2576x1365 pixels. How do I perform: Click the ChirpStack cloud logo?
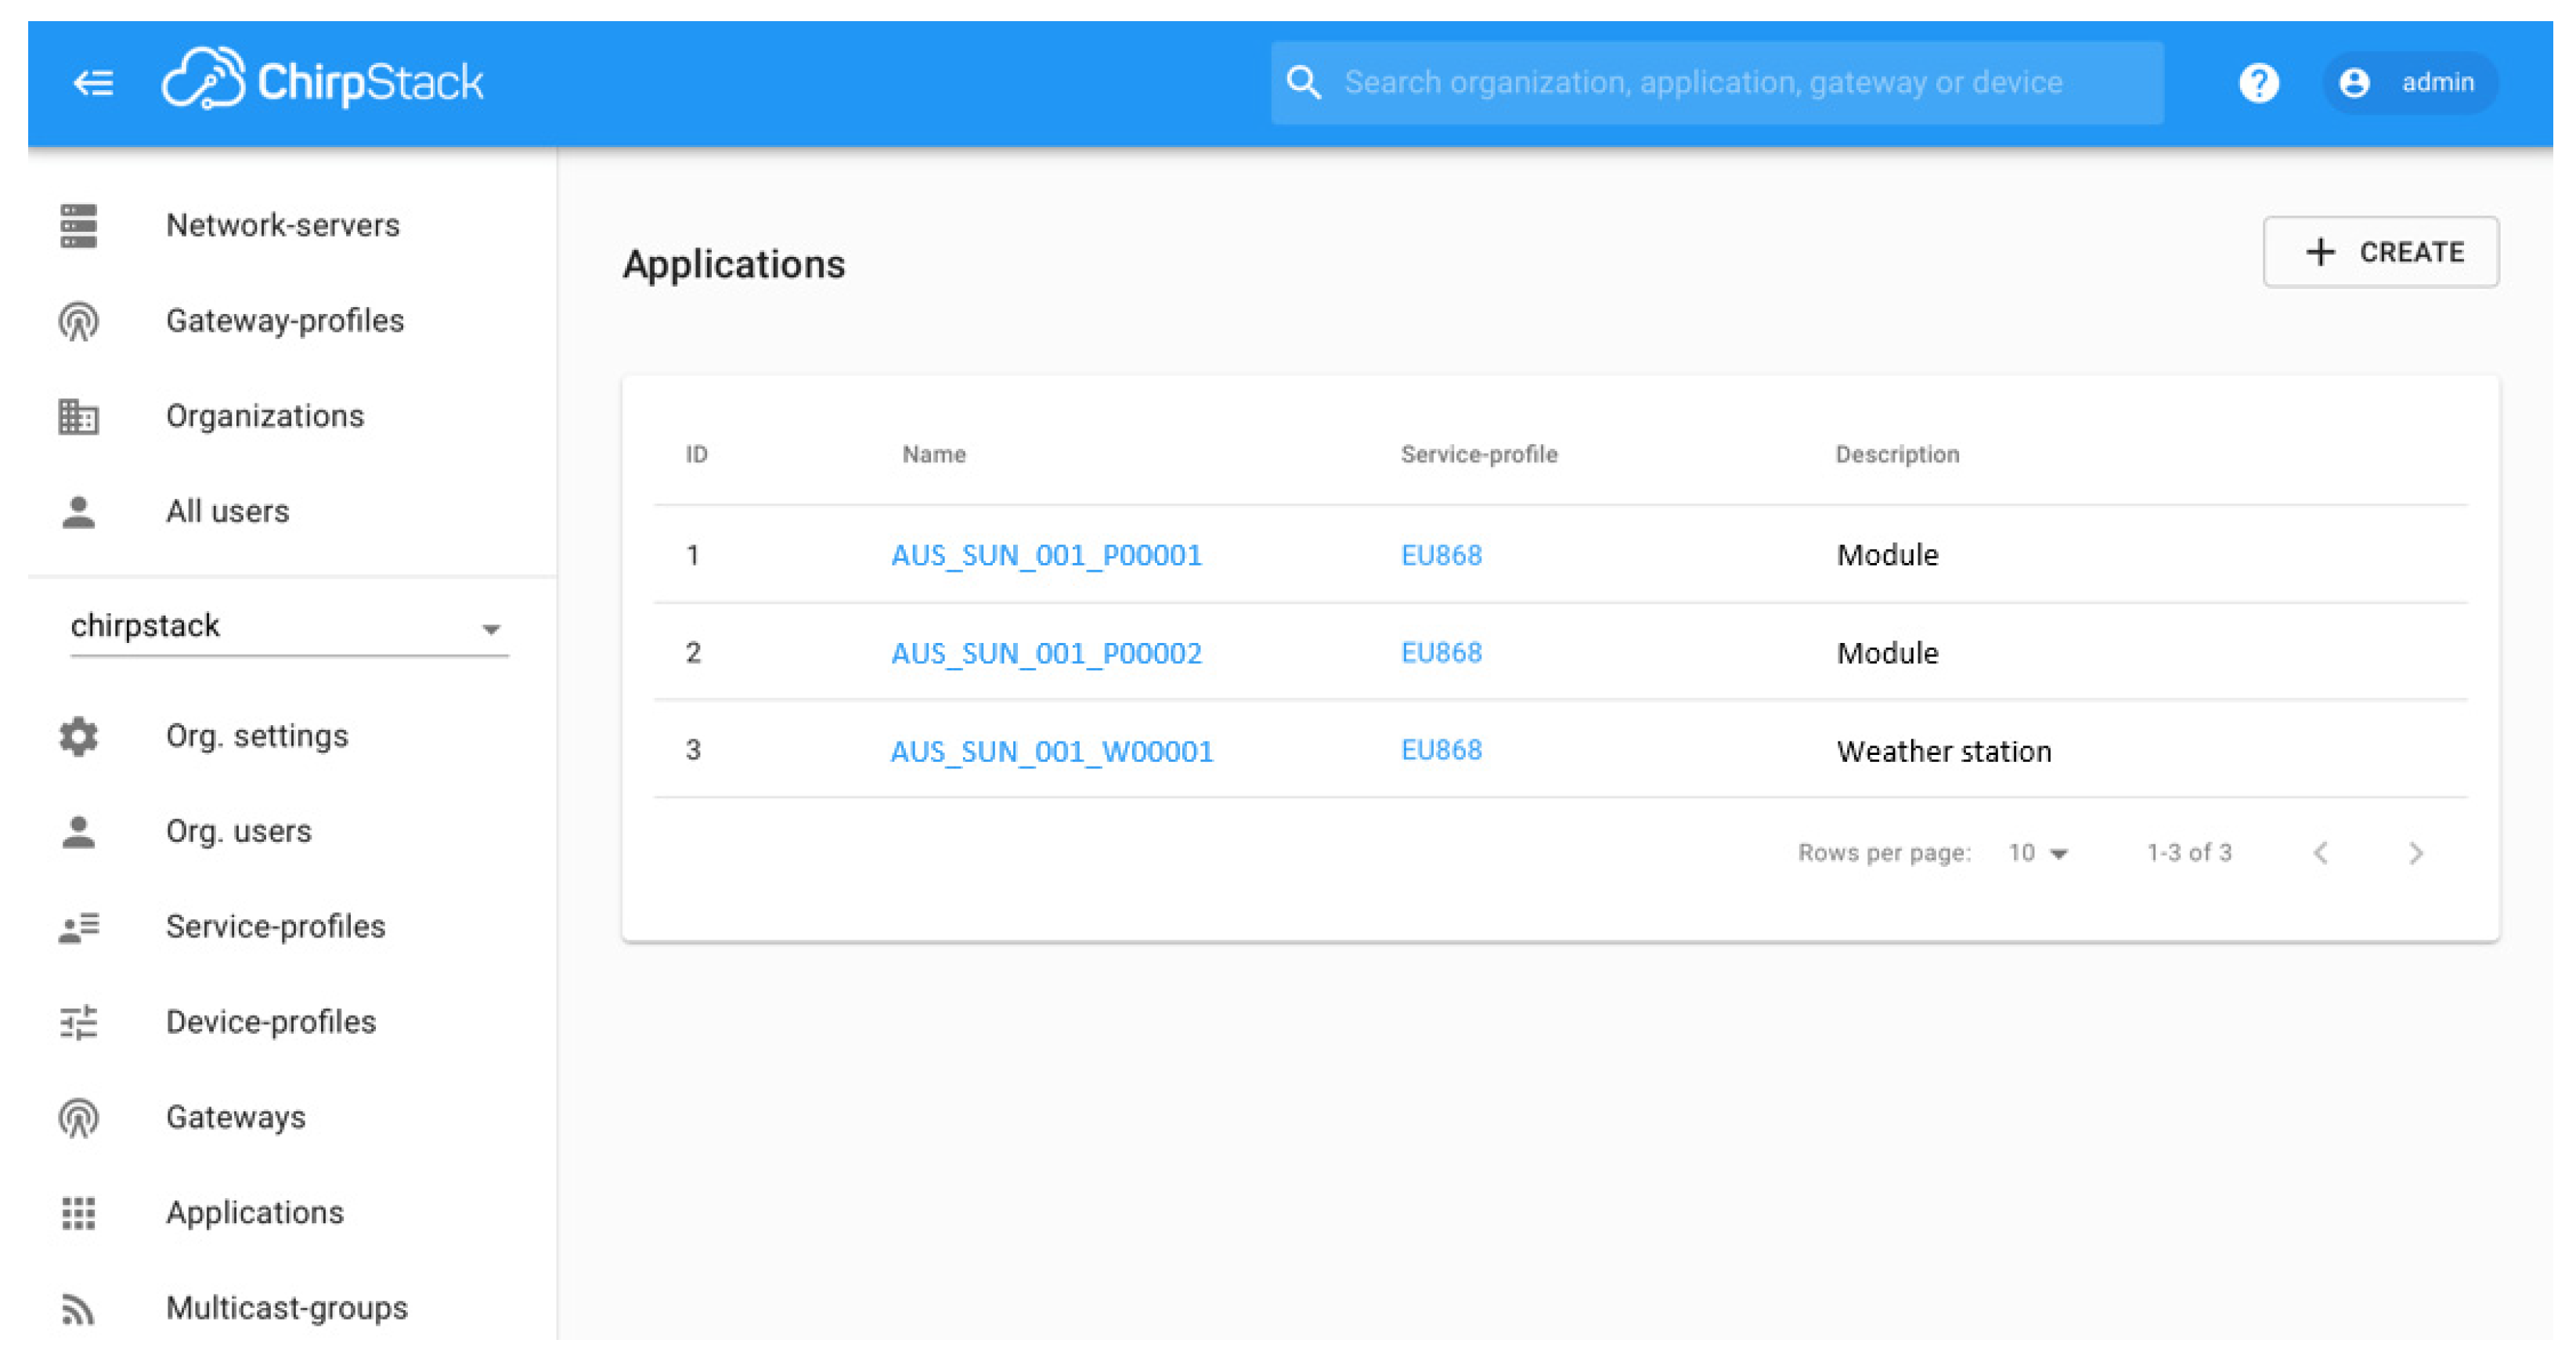203,79
